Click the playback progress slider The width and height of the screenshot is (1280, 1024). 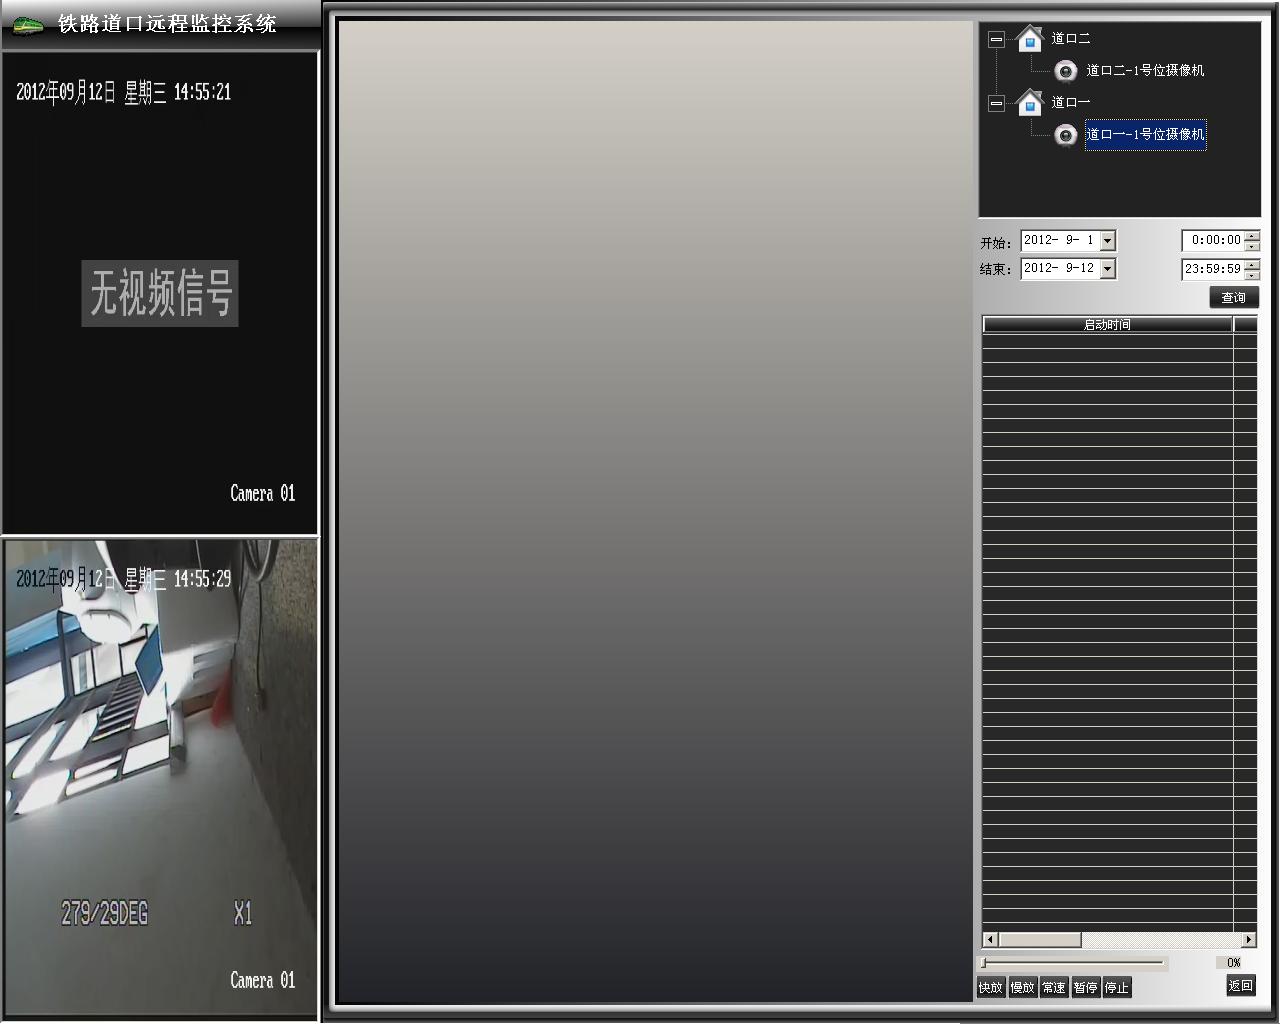click(1073, 963)
